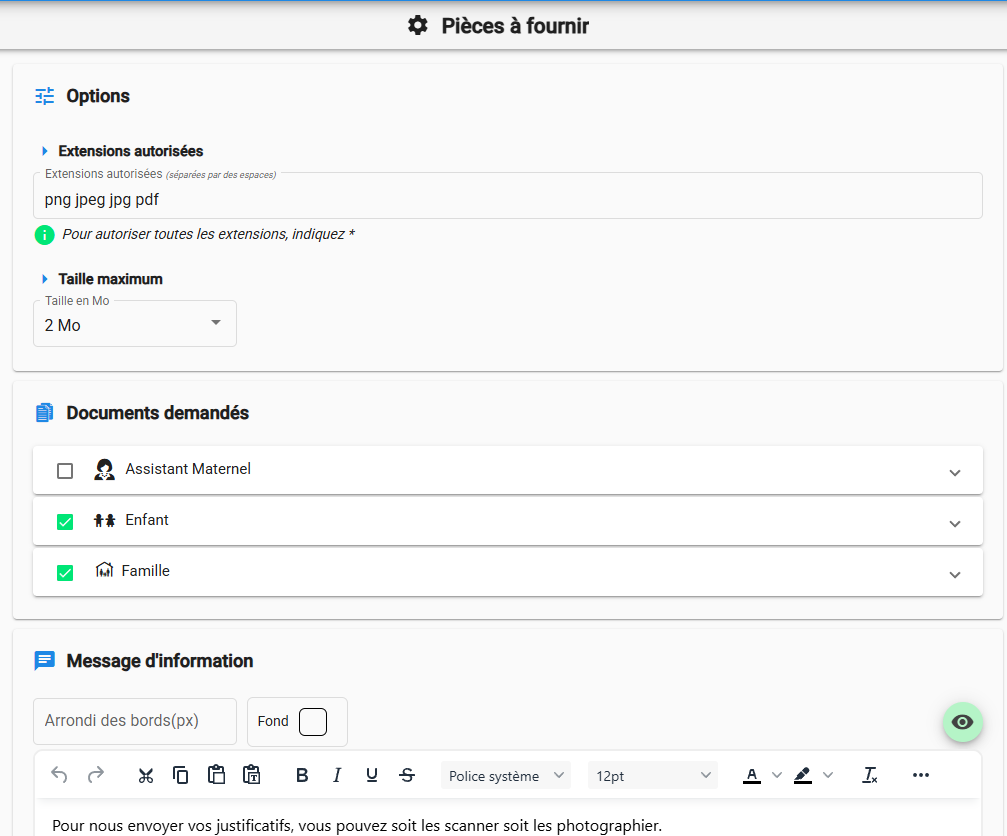Image resolution: width=1007 pixels, height=836 pixels.
Task: Uncheck the Enfant checkbox
Action: click(65, 522)
